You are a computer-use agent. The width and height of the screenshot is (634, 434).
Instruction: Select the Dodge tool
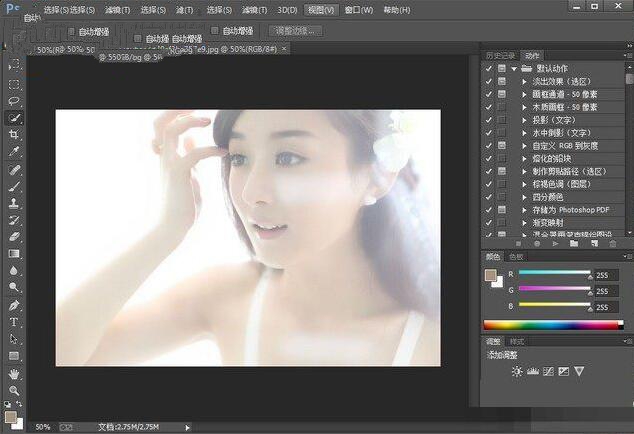click(x=14, y=287)
